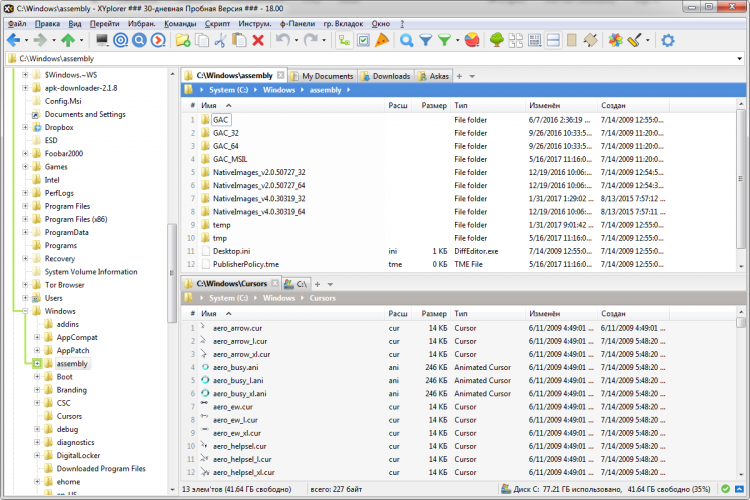The width and height of the screenshot is (750, 500).
Task: Click Windows breadcrumb in upper pane
Action: coord(279,90)
